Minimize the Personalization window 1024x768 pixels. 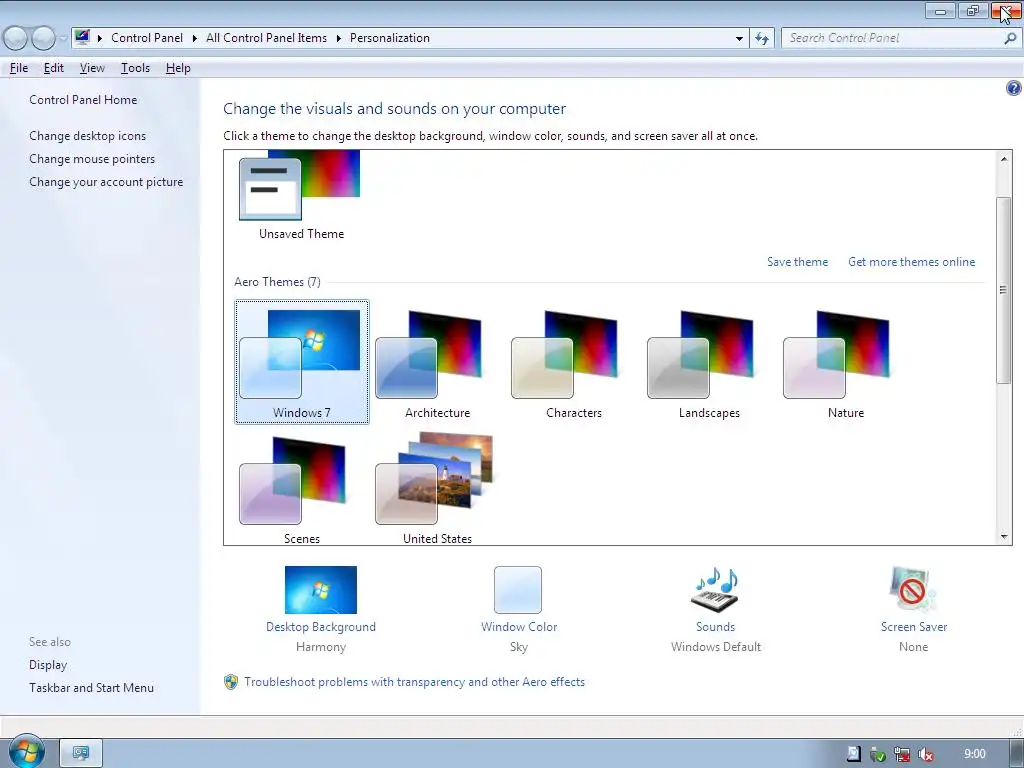click(940, 10)
